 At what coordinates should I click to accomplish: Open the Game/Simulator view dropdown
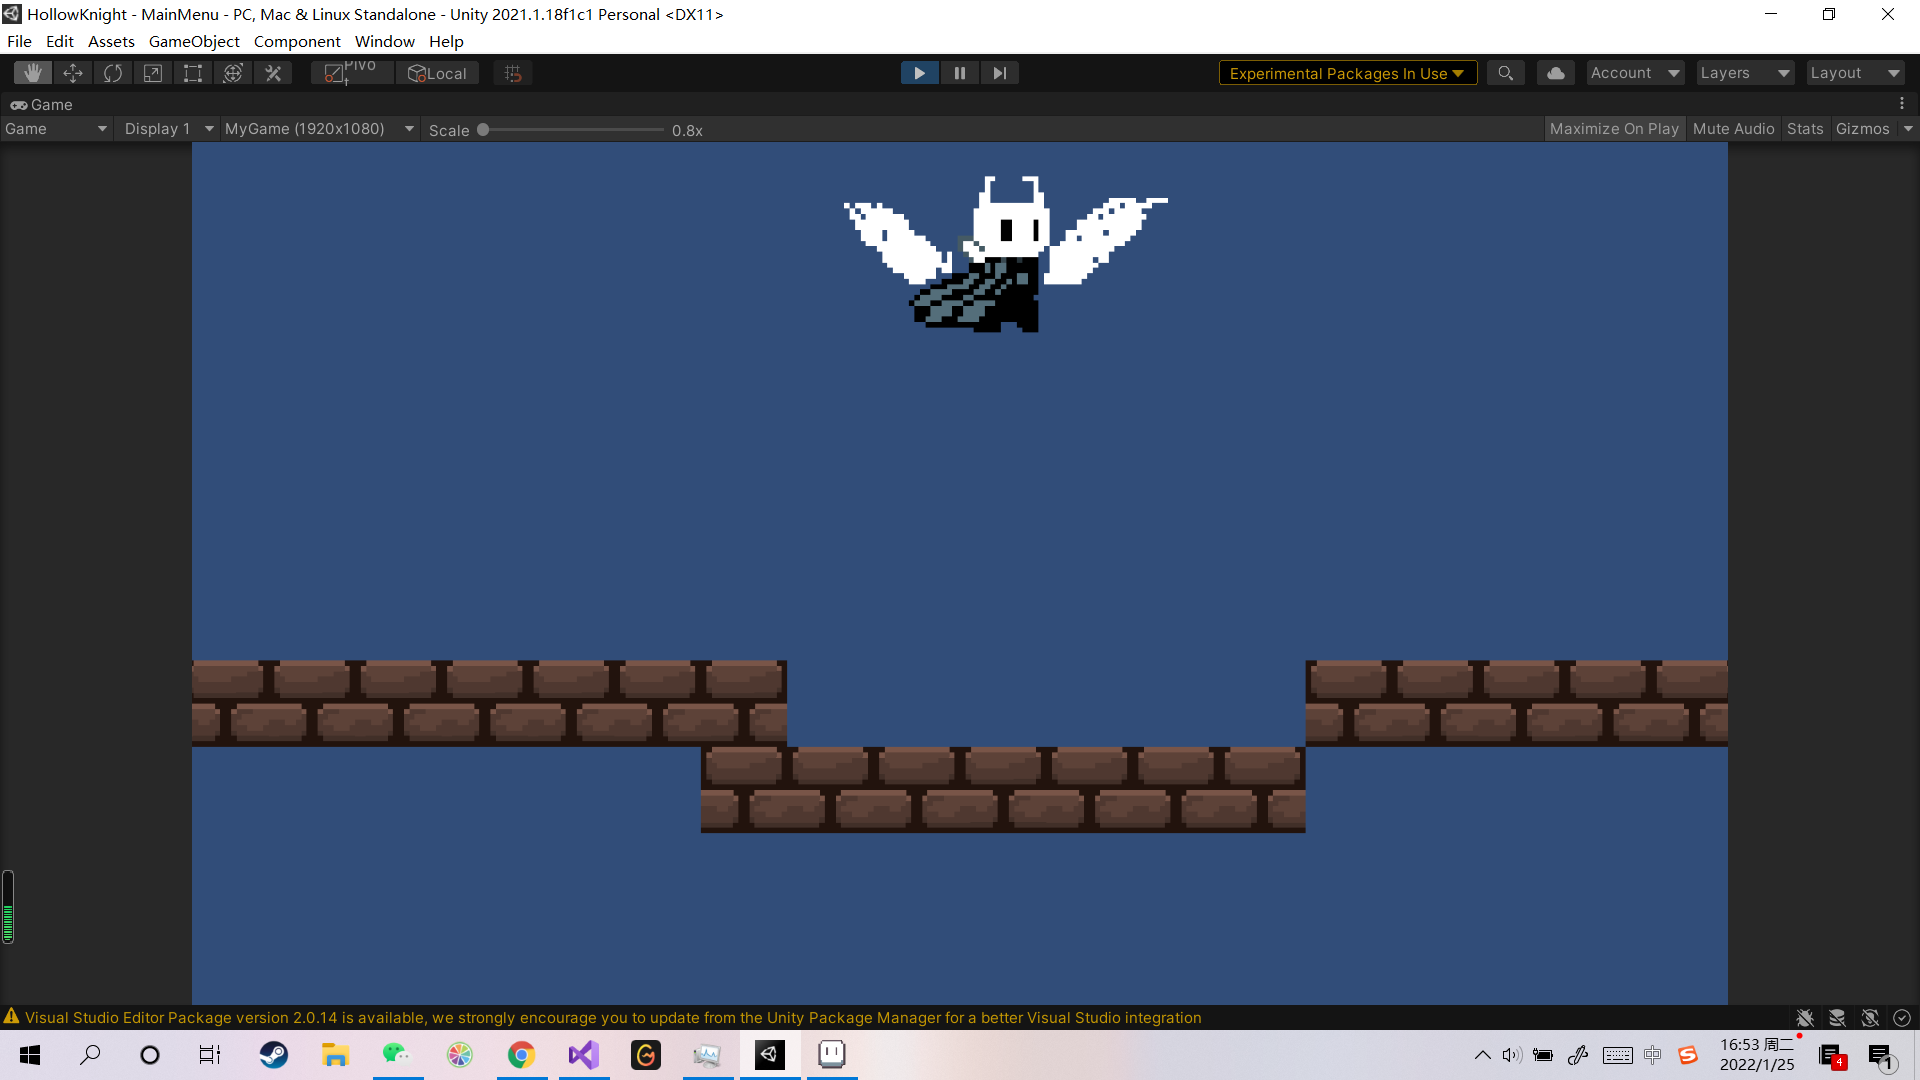tap(55, 129)
